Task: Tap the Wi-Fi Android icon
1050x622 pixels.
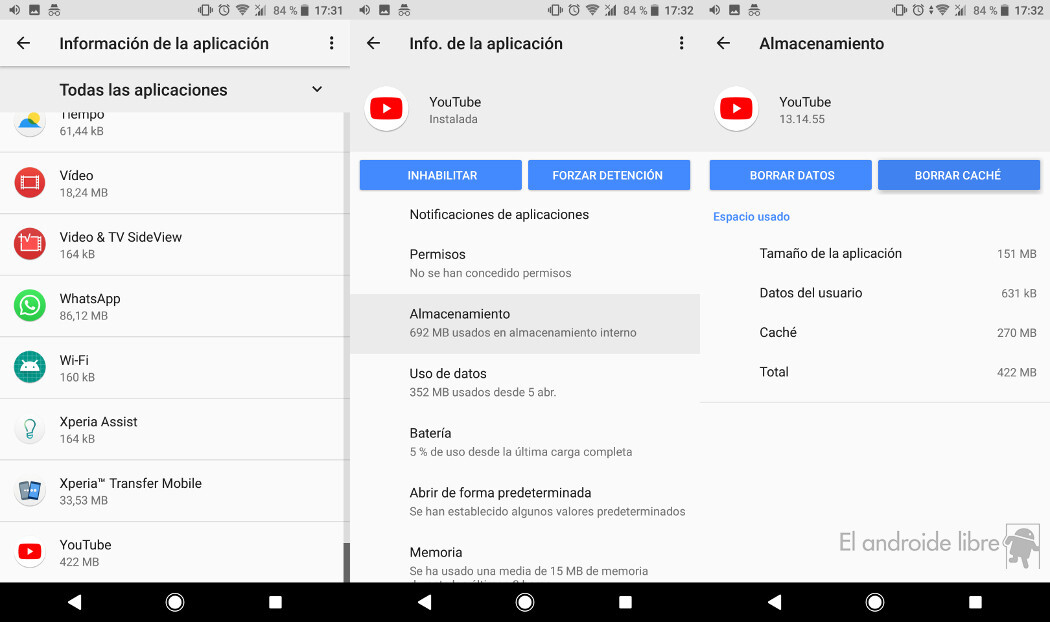Action: tap(29, 368)
